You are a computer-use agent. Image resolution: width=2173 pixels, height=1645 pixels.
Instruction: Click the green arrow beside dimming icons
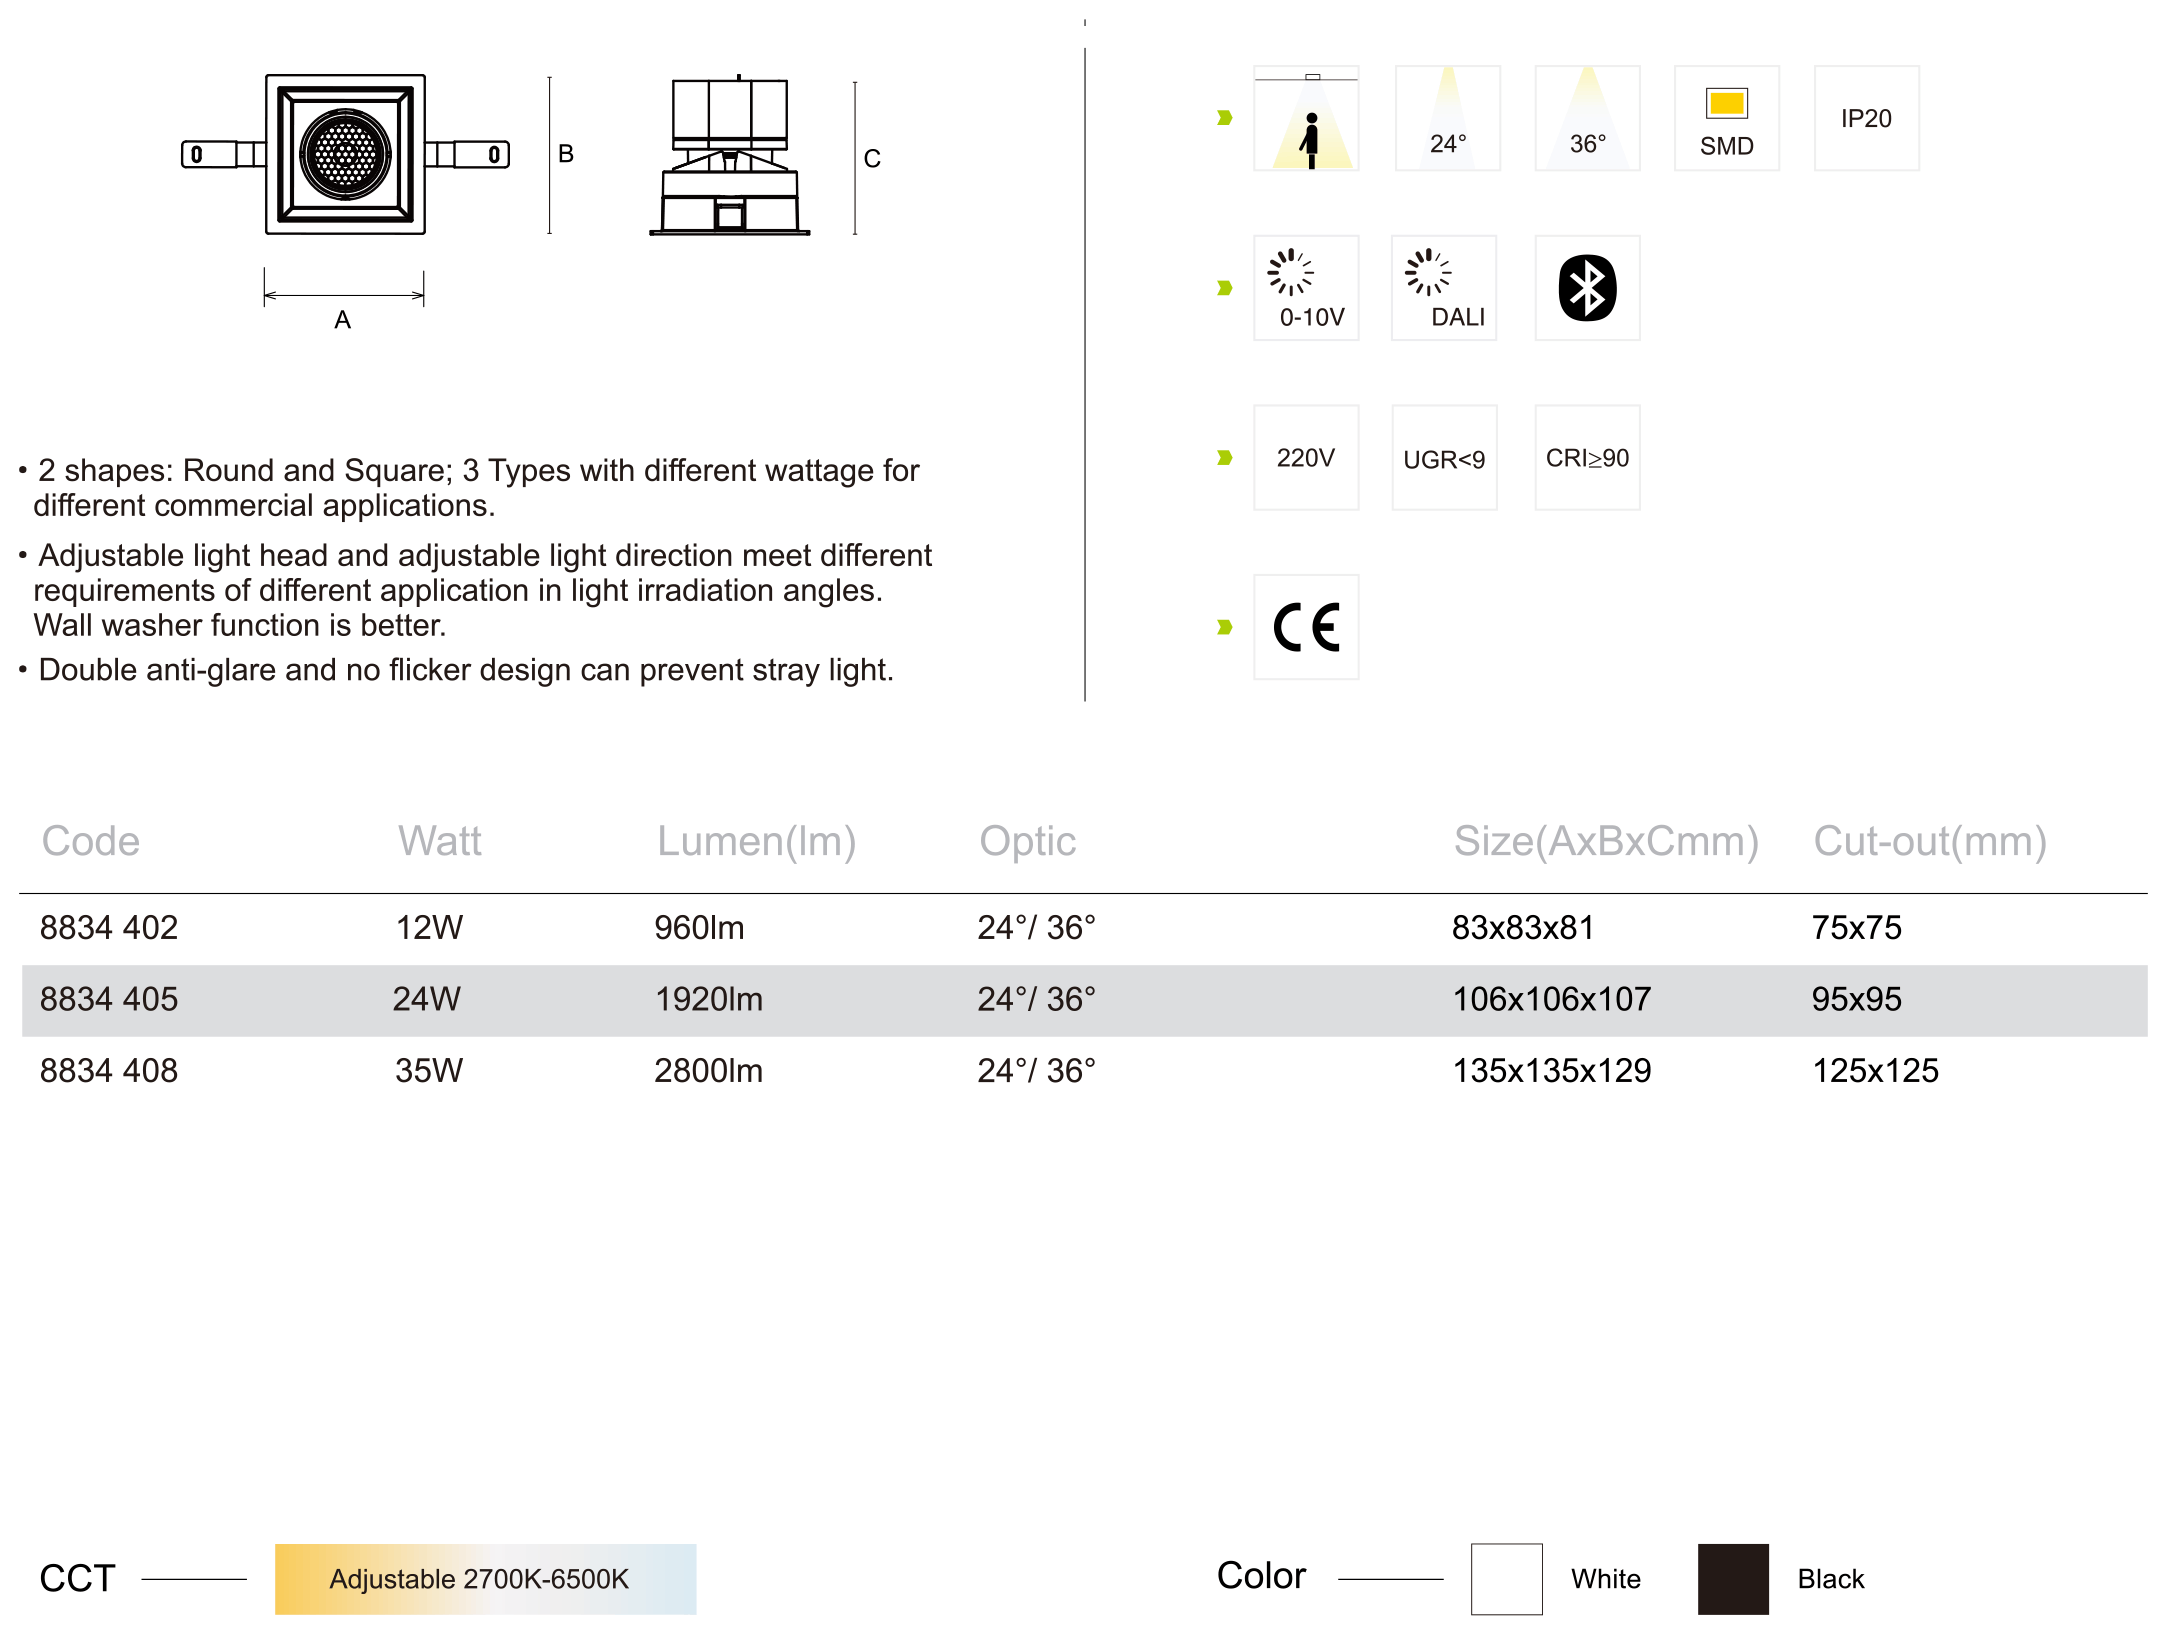(1224, 288)
